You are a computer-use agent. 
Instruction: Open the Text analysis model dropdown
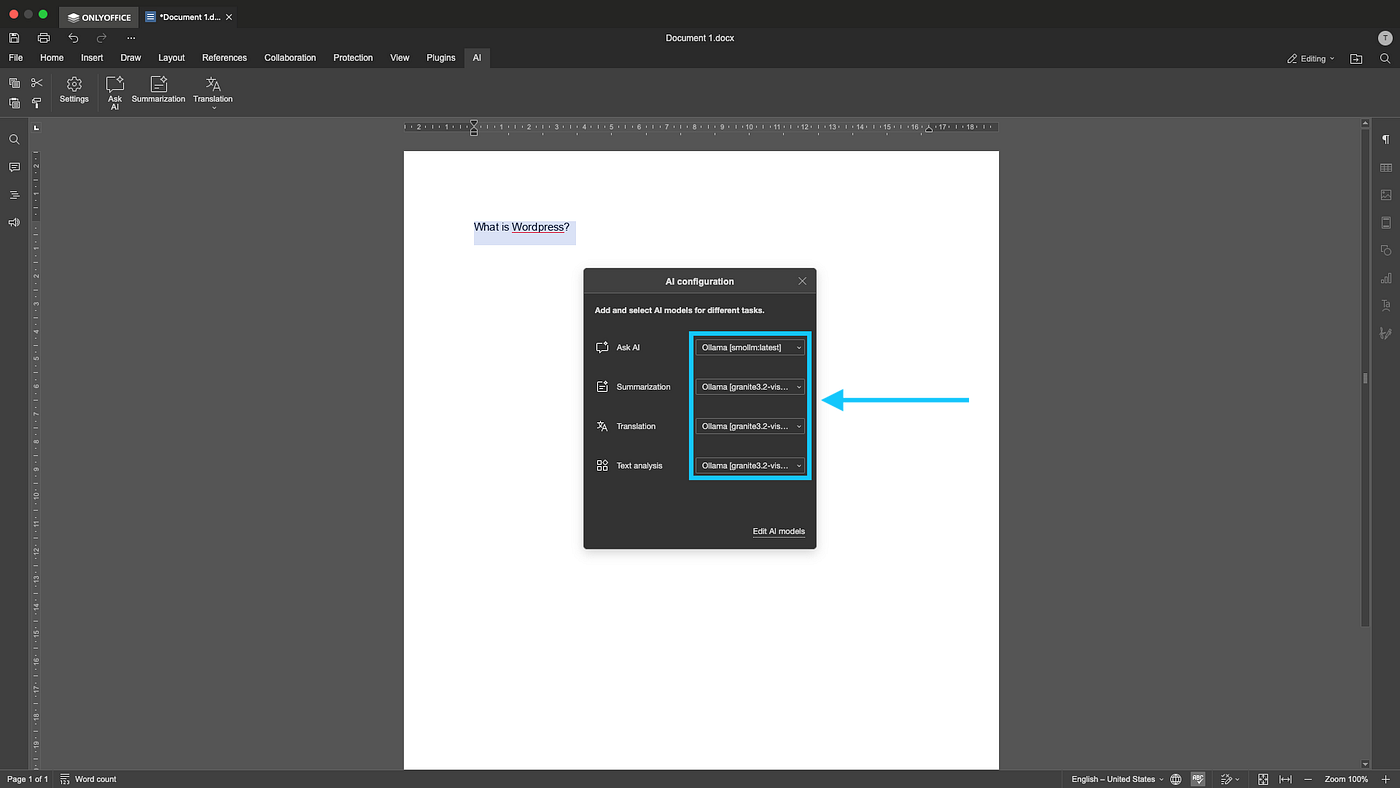(750, 465)
